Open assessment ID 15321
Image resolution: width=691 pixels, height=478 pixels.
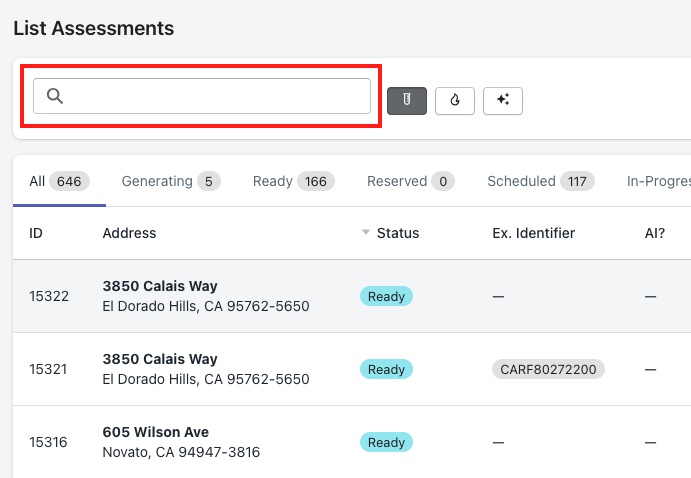[48, 369]
